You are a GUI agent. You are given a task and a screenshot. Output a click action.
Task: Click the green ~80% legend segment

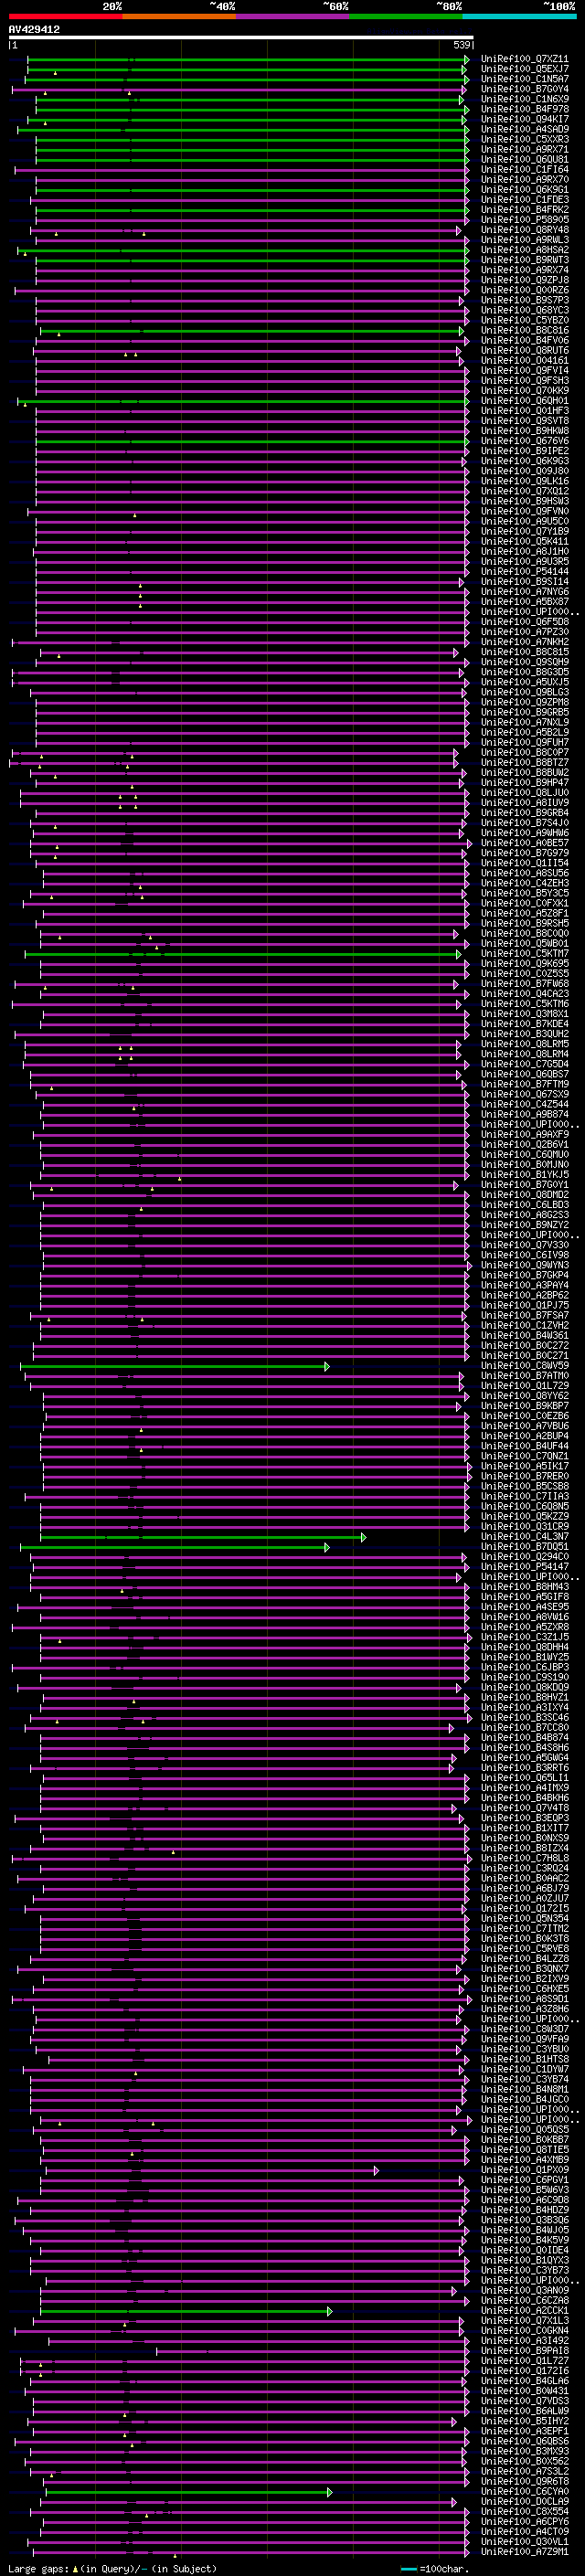406,16
